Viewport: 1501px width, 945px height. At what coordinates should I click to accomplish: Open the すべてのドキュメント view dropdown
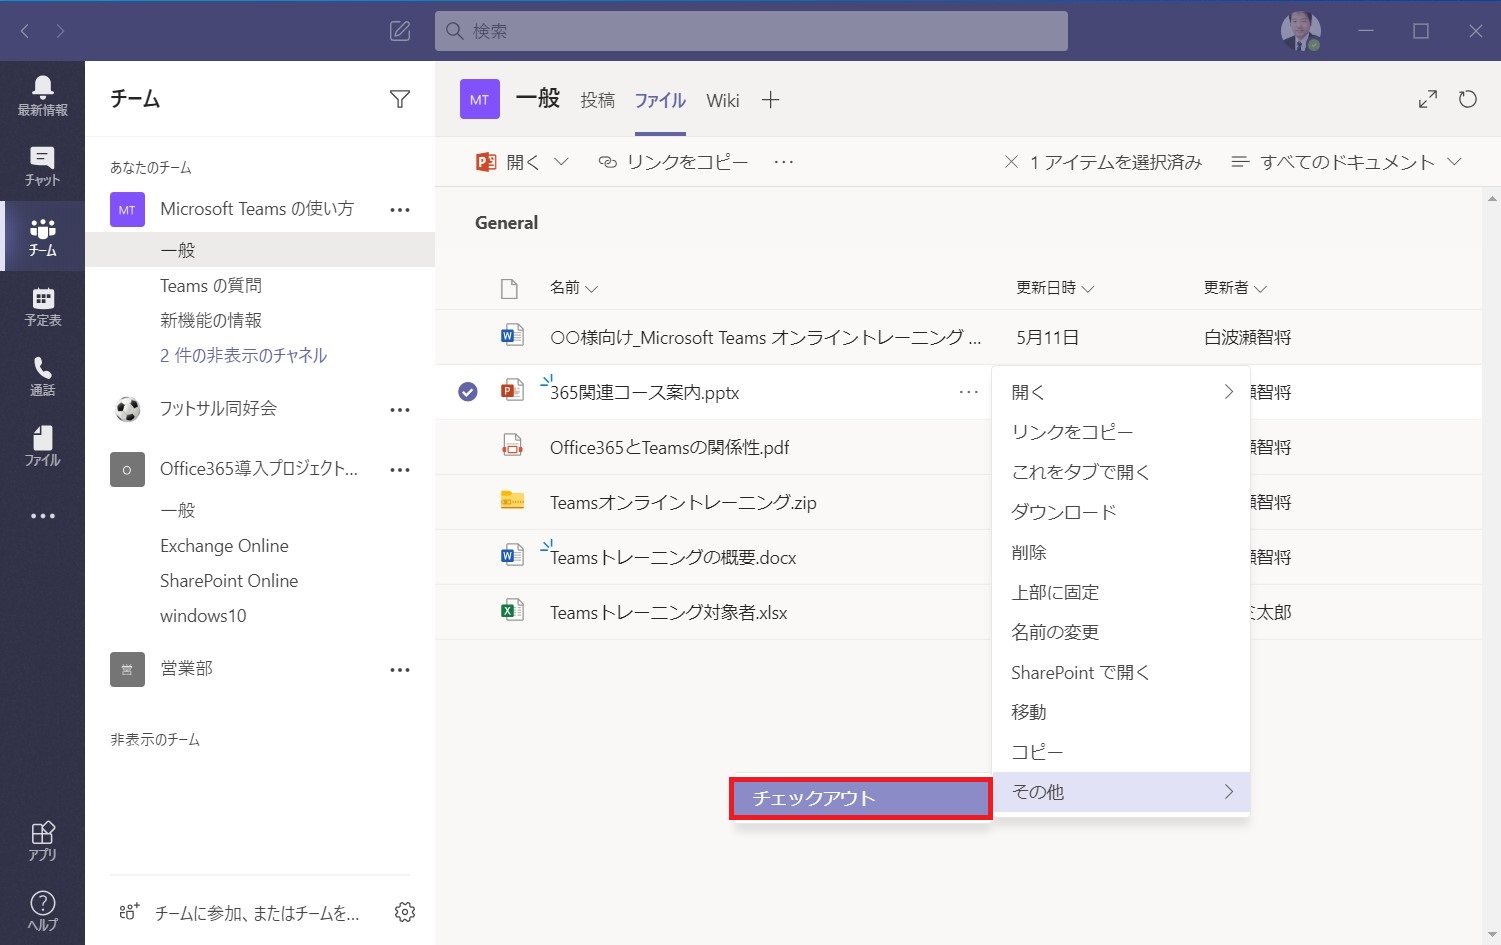(1347, 162)
